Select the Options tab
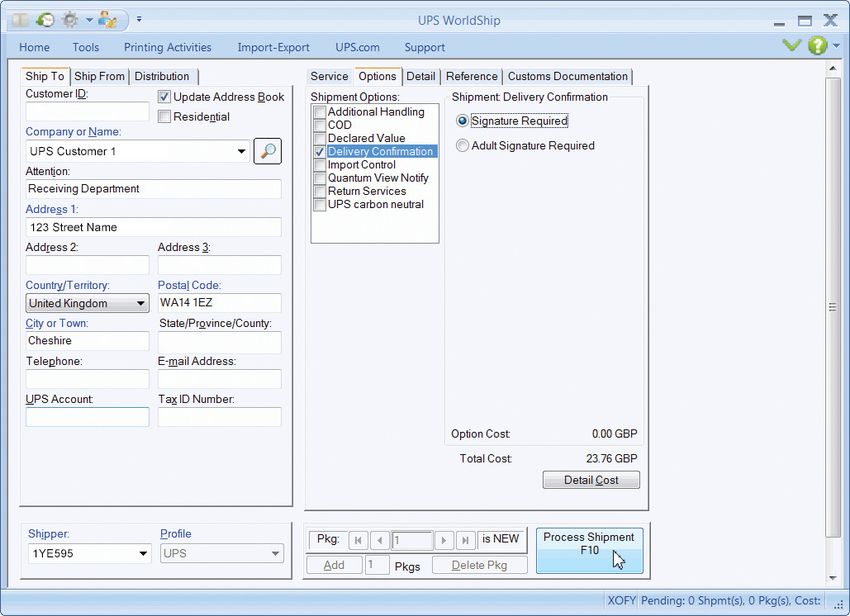This screenshot has height=616, width=850. (x=377, y=76)
